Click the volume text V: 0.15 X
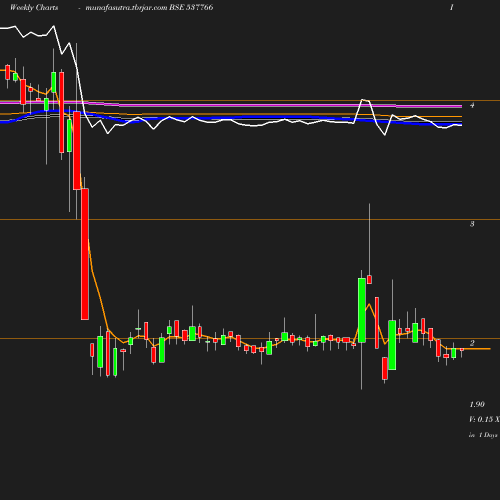Image resolution: width=500 pixels, height=500 pixels. [484, 419]
